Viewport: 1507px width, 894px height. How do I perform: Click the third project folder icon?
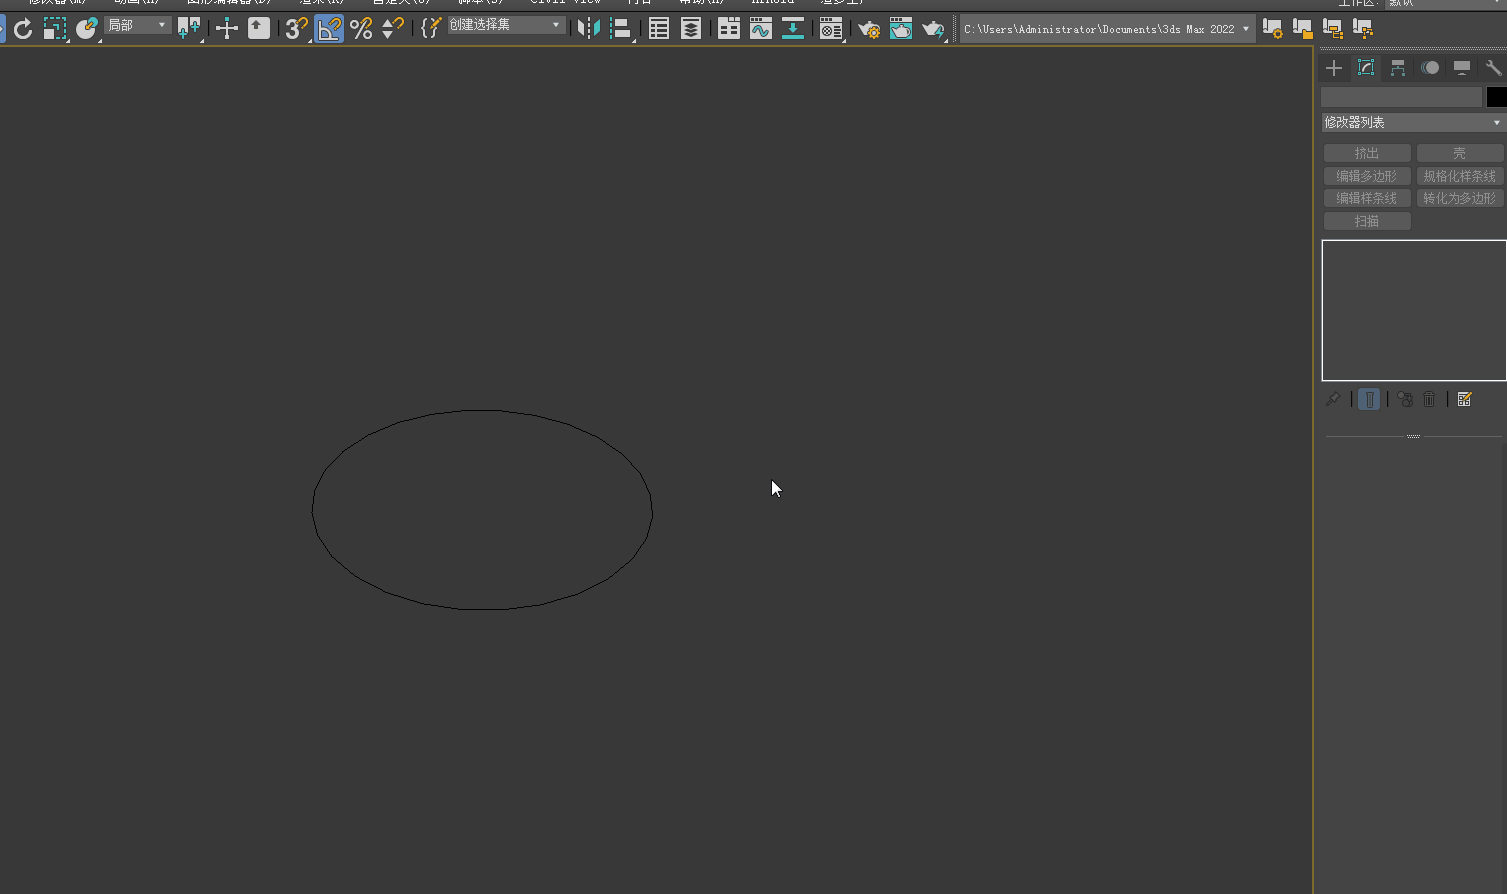coord(1332,29)
